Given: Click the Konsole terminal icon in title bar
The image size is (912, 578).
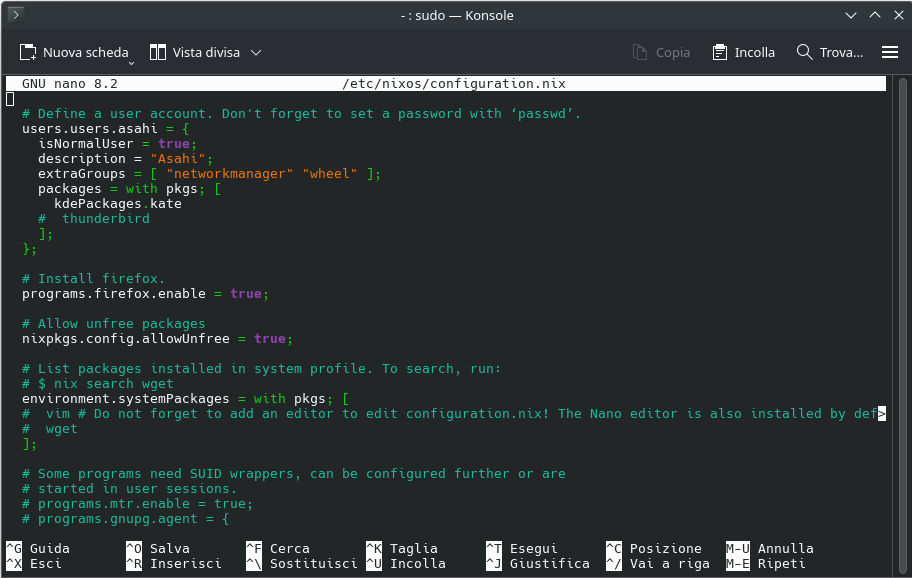Looking at the screenshot, I should [15, 16].
